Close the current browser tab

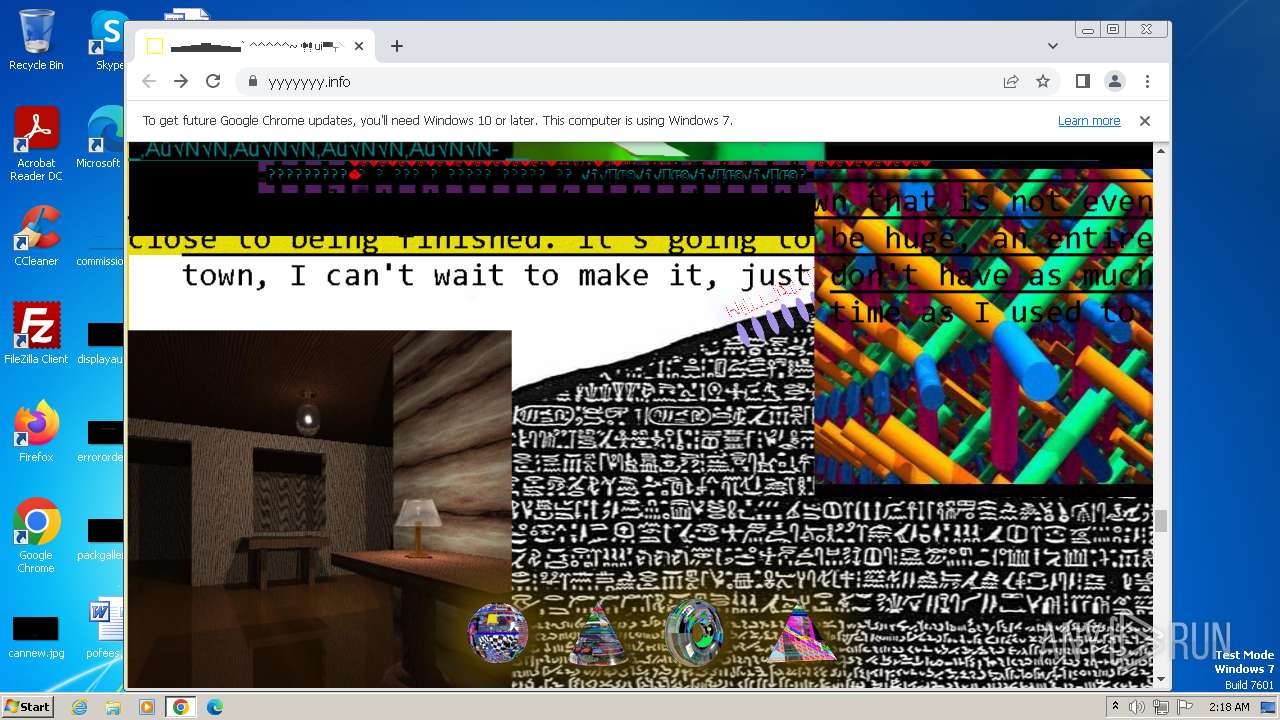[x=358, y=46]
